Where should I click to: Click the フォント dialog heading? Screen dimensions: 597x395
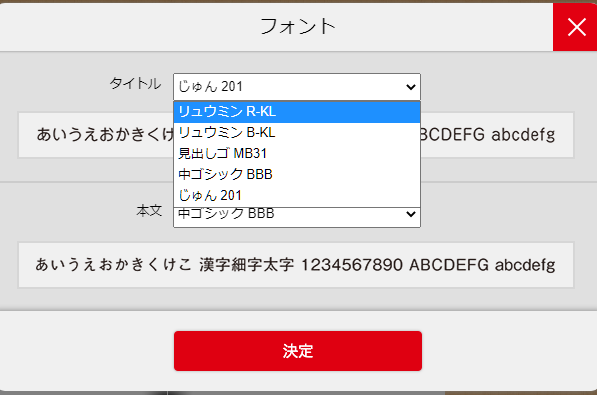298,27
